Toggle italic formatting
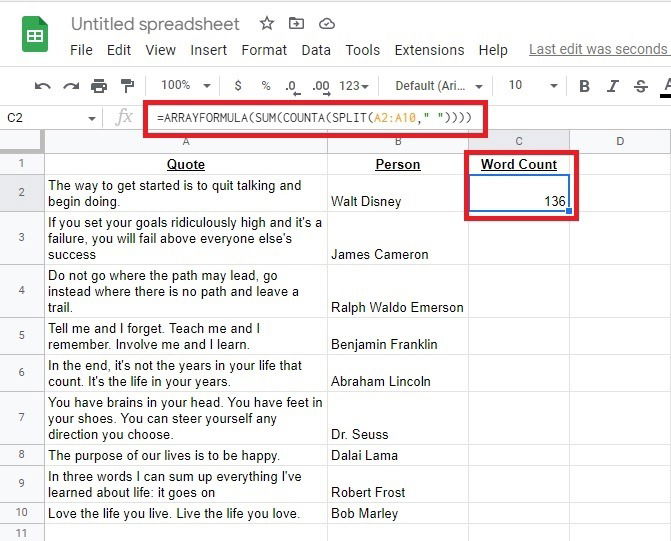Viewport: 671px width, 541px height. (x=612, y=86)
